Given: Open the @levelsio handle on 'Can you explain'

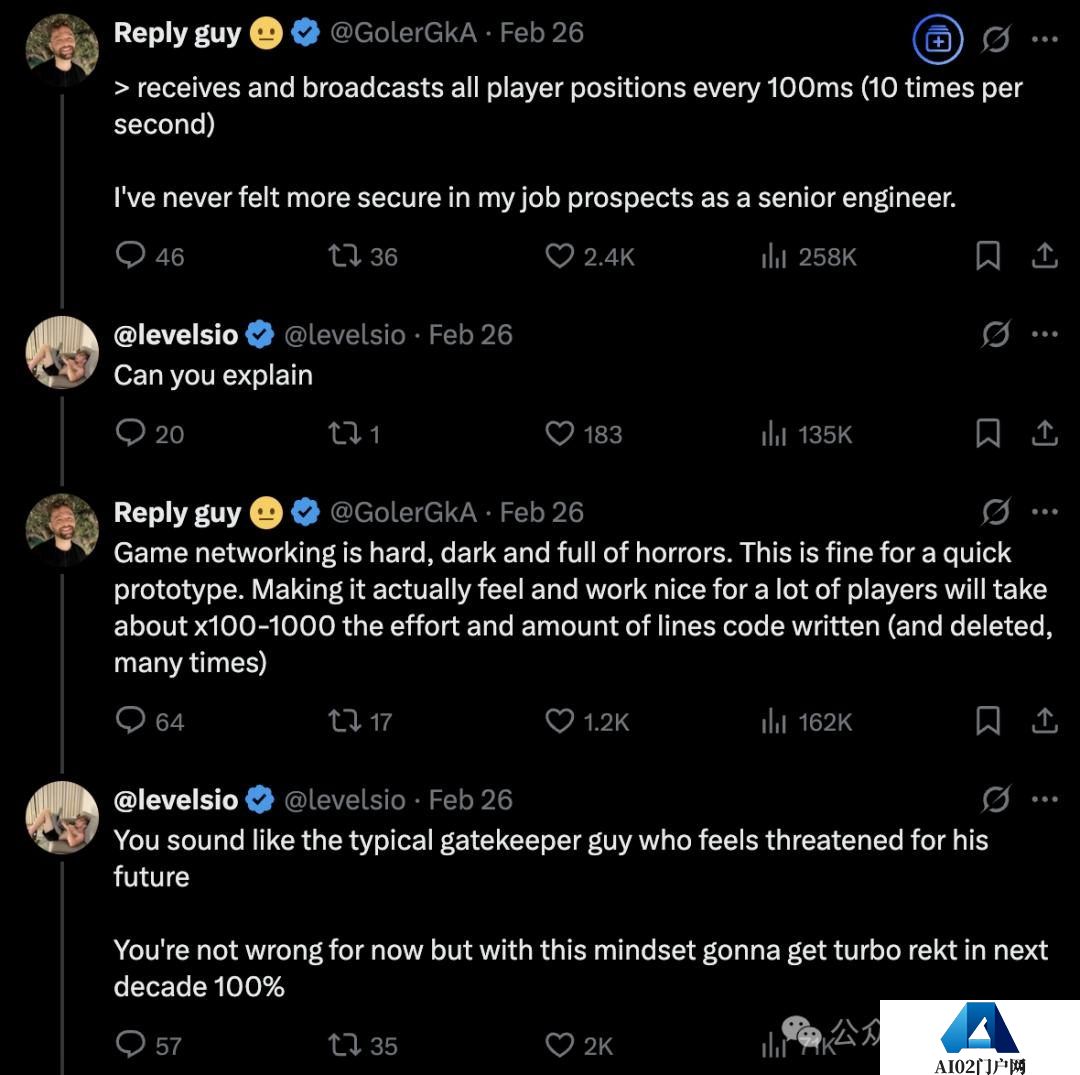Looking at the screenshot, I should [x=345, y=335].
